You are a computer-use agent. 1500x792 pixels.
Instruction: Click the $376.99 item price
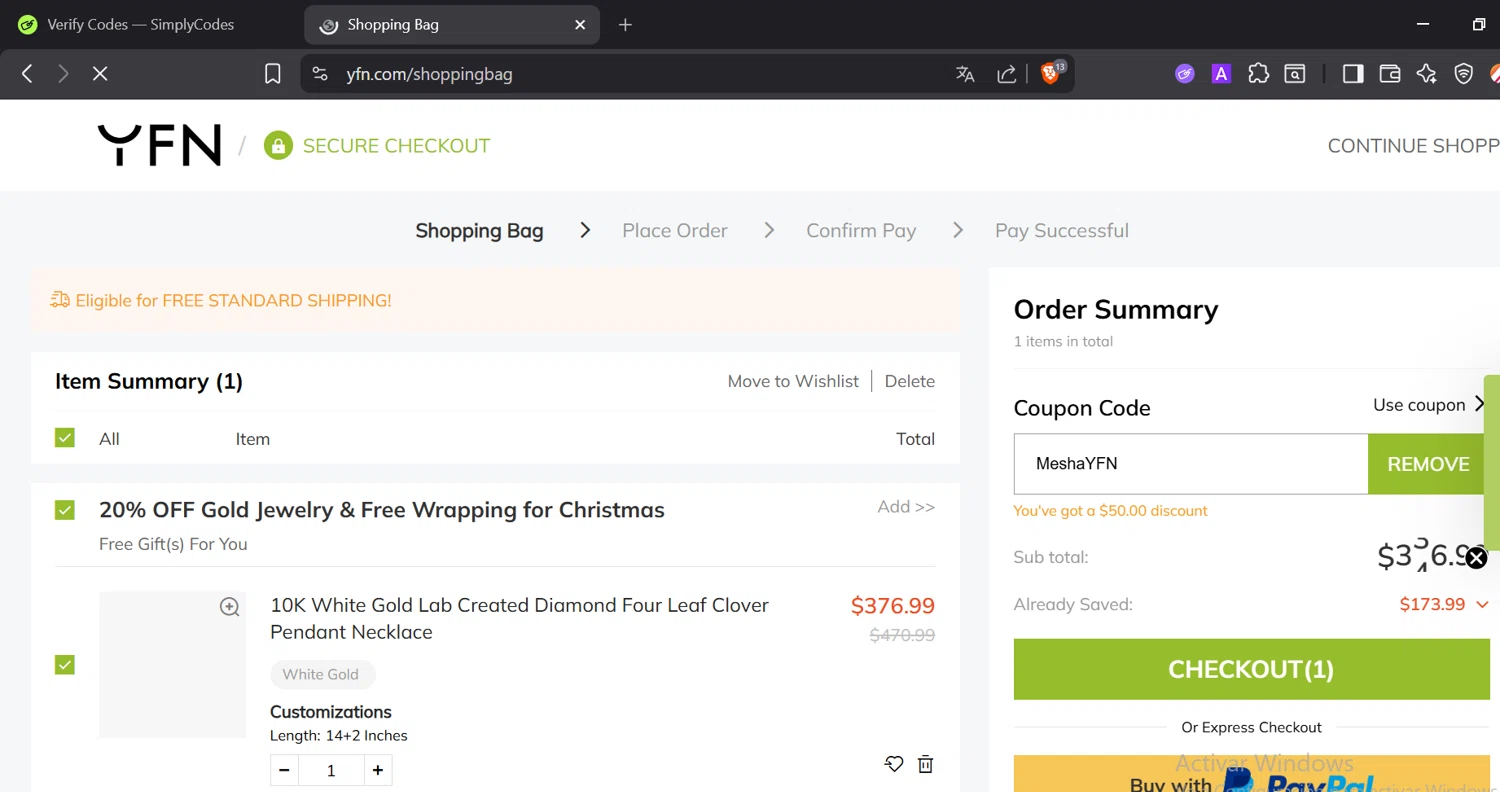892,605
